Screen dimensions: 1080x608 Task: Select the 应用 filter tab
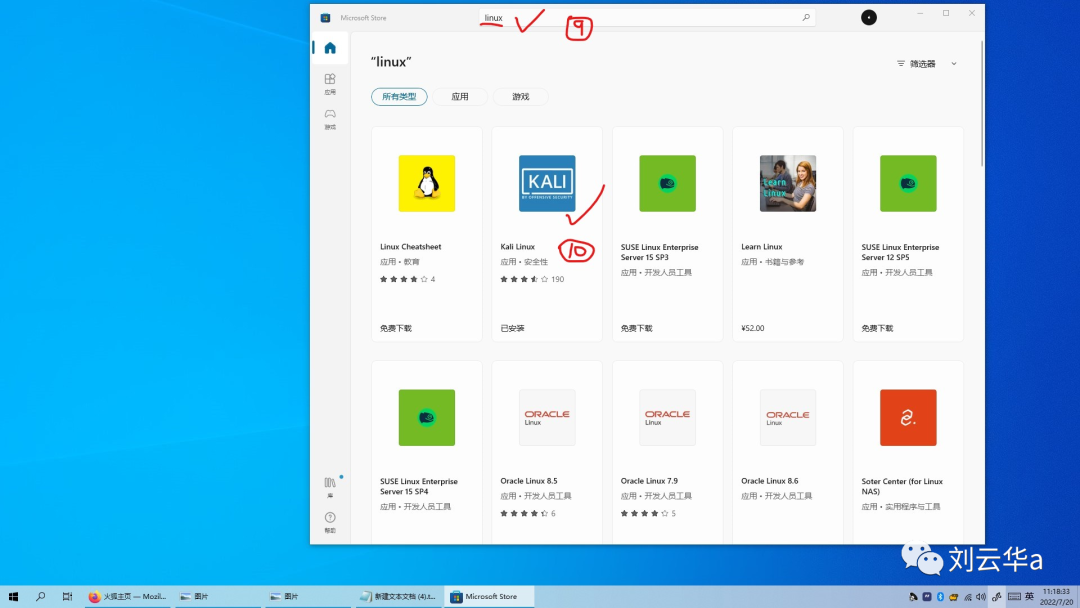460,96
